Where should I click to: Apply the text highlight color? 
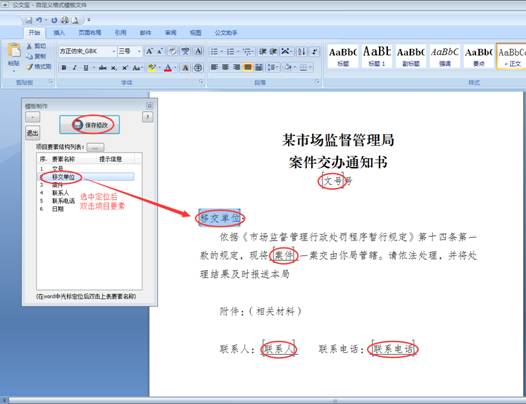coord(152,68)
